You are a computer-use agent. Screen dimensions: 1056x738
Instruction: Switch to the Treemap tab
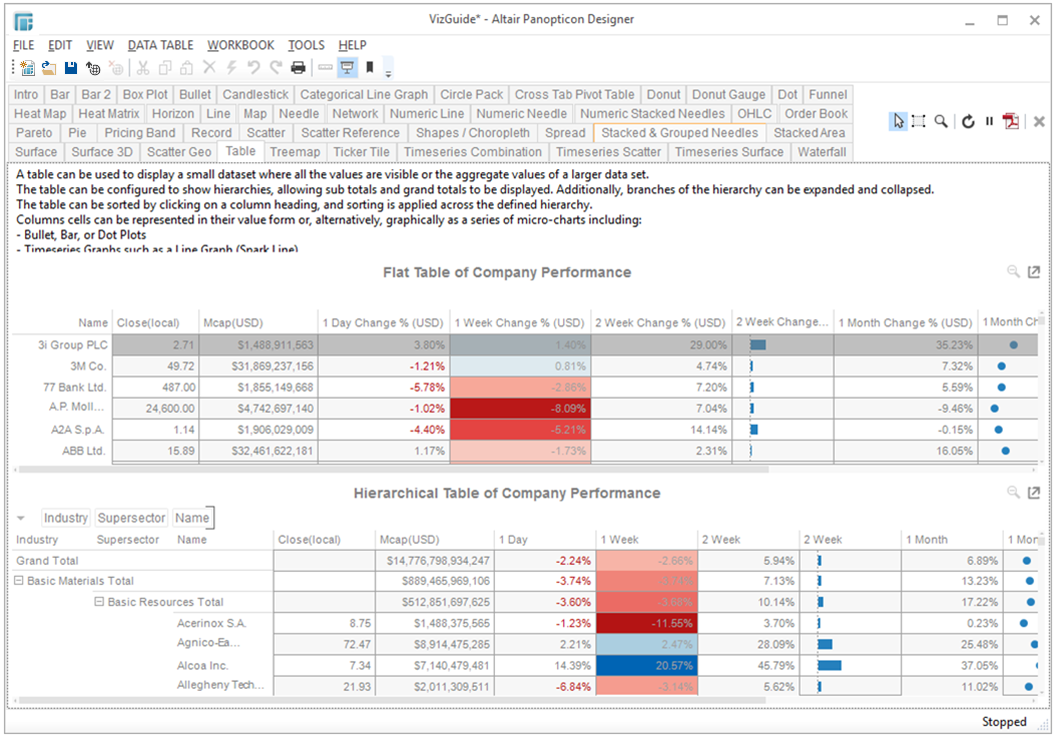tap(294, 152)
